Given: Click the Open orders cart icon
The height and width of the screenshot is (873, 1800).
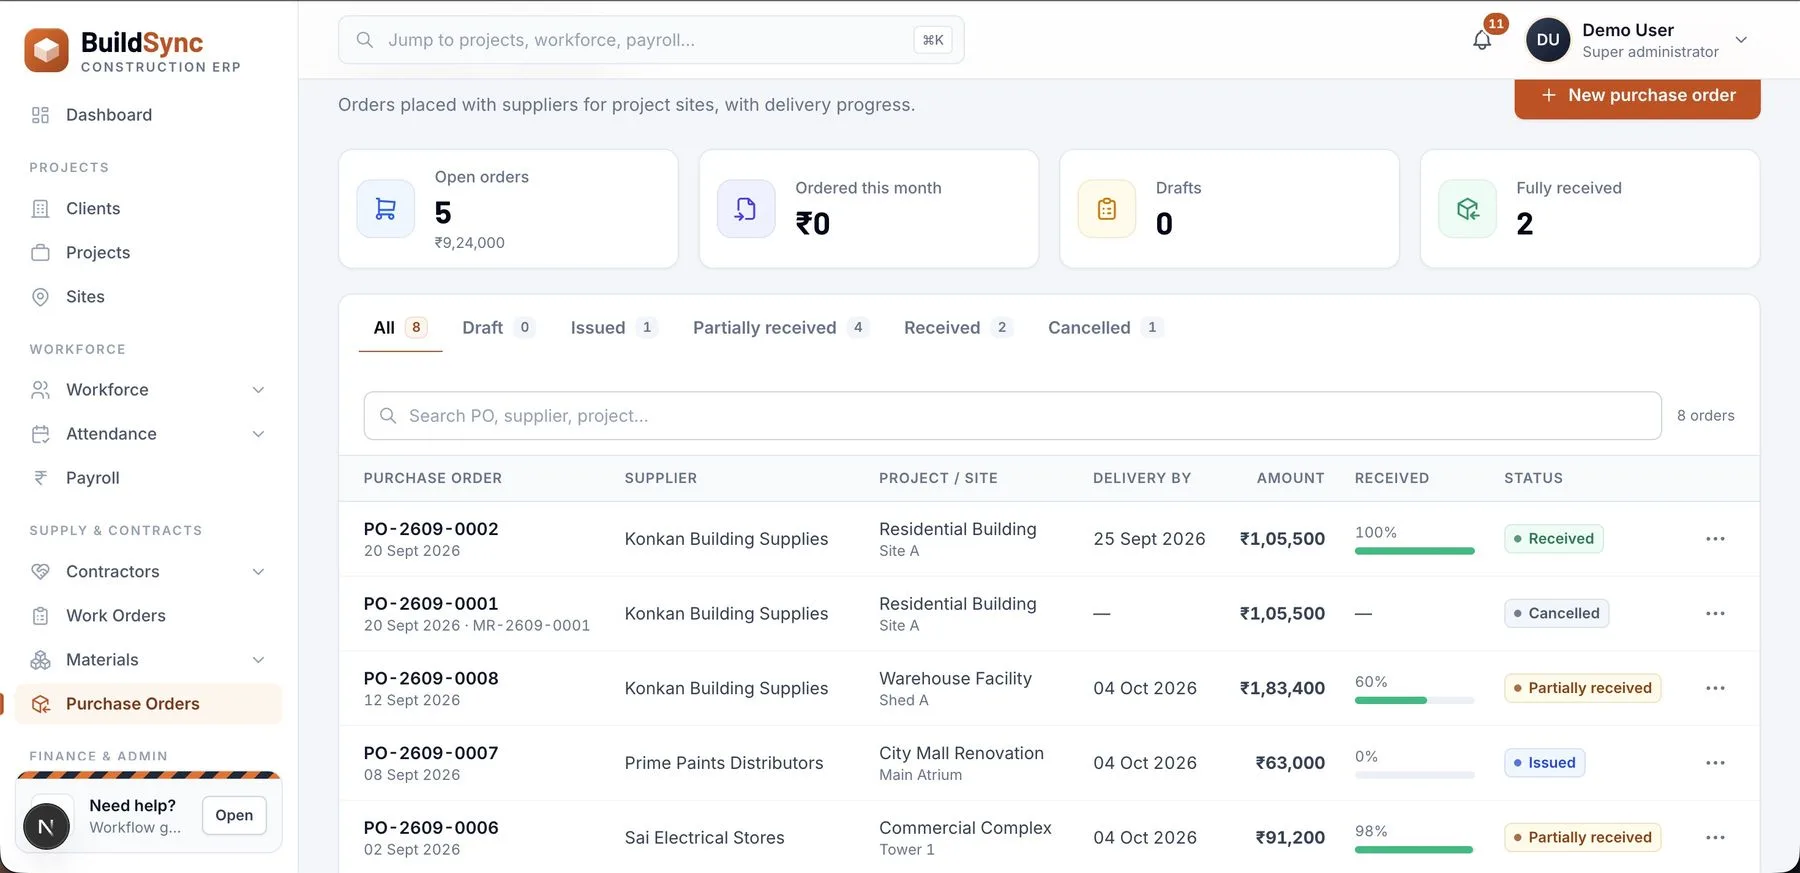Looking at the screenshot, I should click(x=386, y=209).
